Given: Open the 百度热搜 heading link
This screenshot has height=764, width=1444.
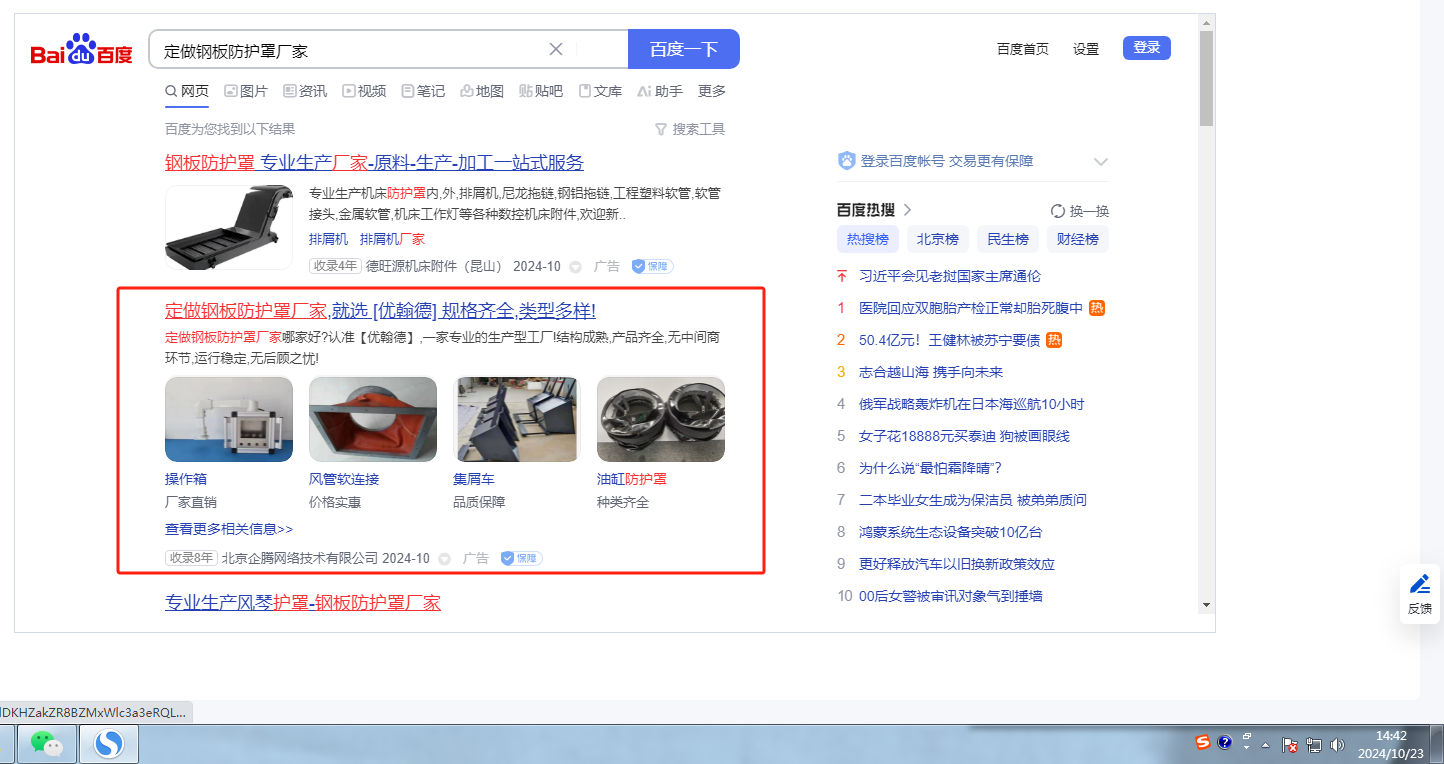Looking at the screenshot, I should point(874,210).
